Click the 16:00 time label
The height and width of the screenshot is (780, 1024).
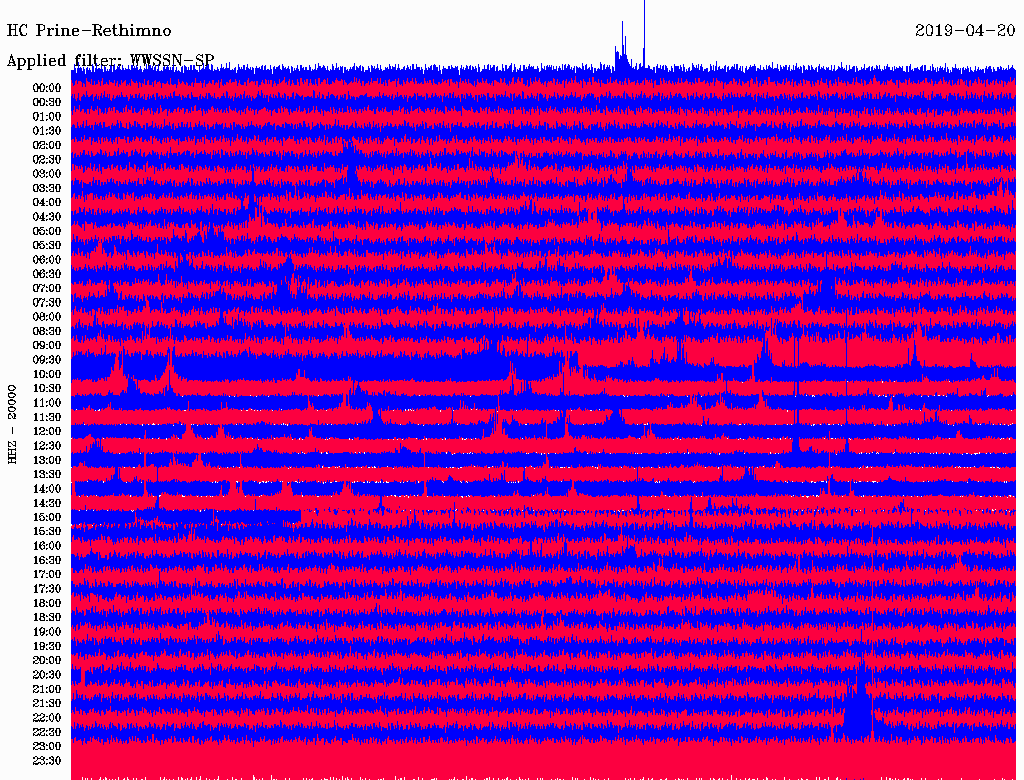coord(47,546)
